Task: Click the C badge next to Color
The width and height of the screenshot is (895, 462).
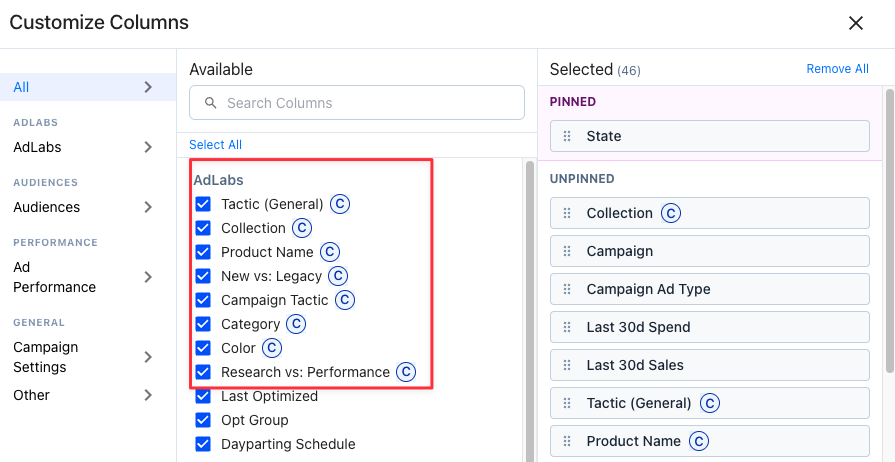Action: click(272, 348)
